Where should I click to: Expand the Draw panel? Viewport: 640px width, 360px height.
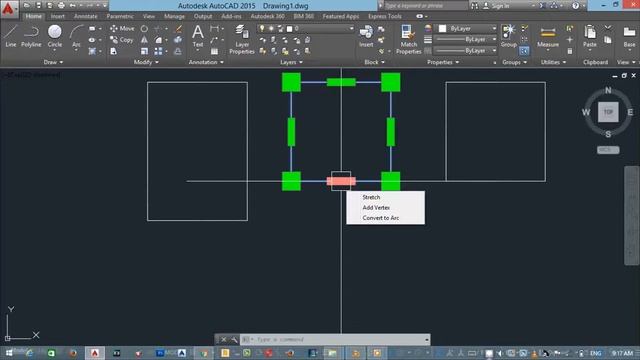pyautogui.click(x=53, y=62)
